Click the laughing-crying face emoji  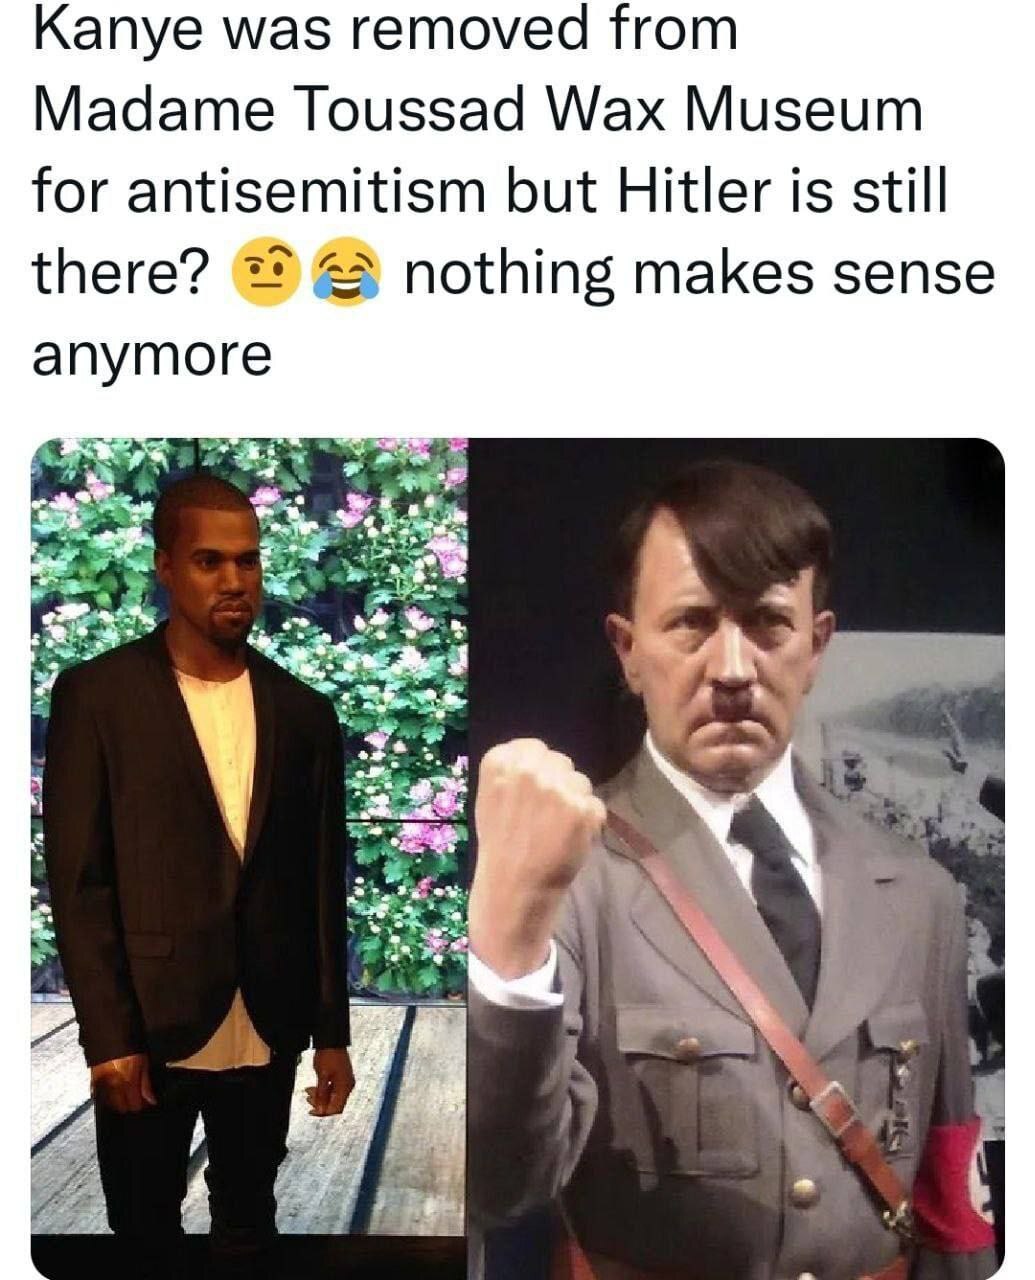(346, 273)
